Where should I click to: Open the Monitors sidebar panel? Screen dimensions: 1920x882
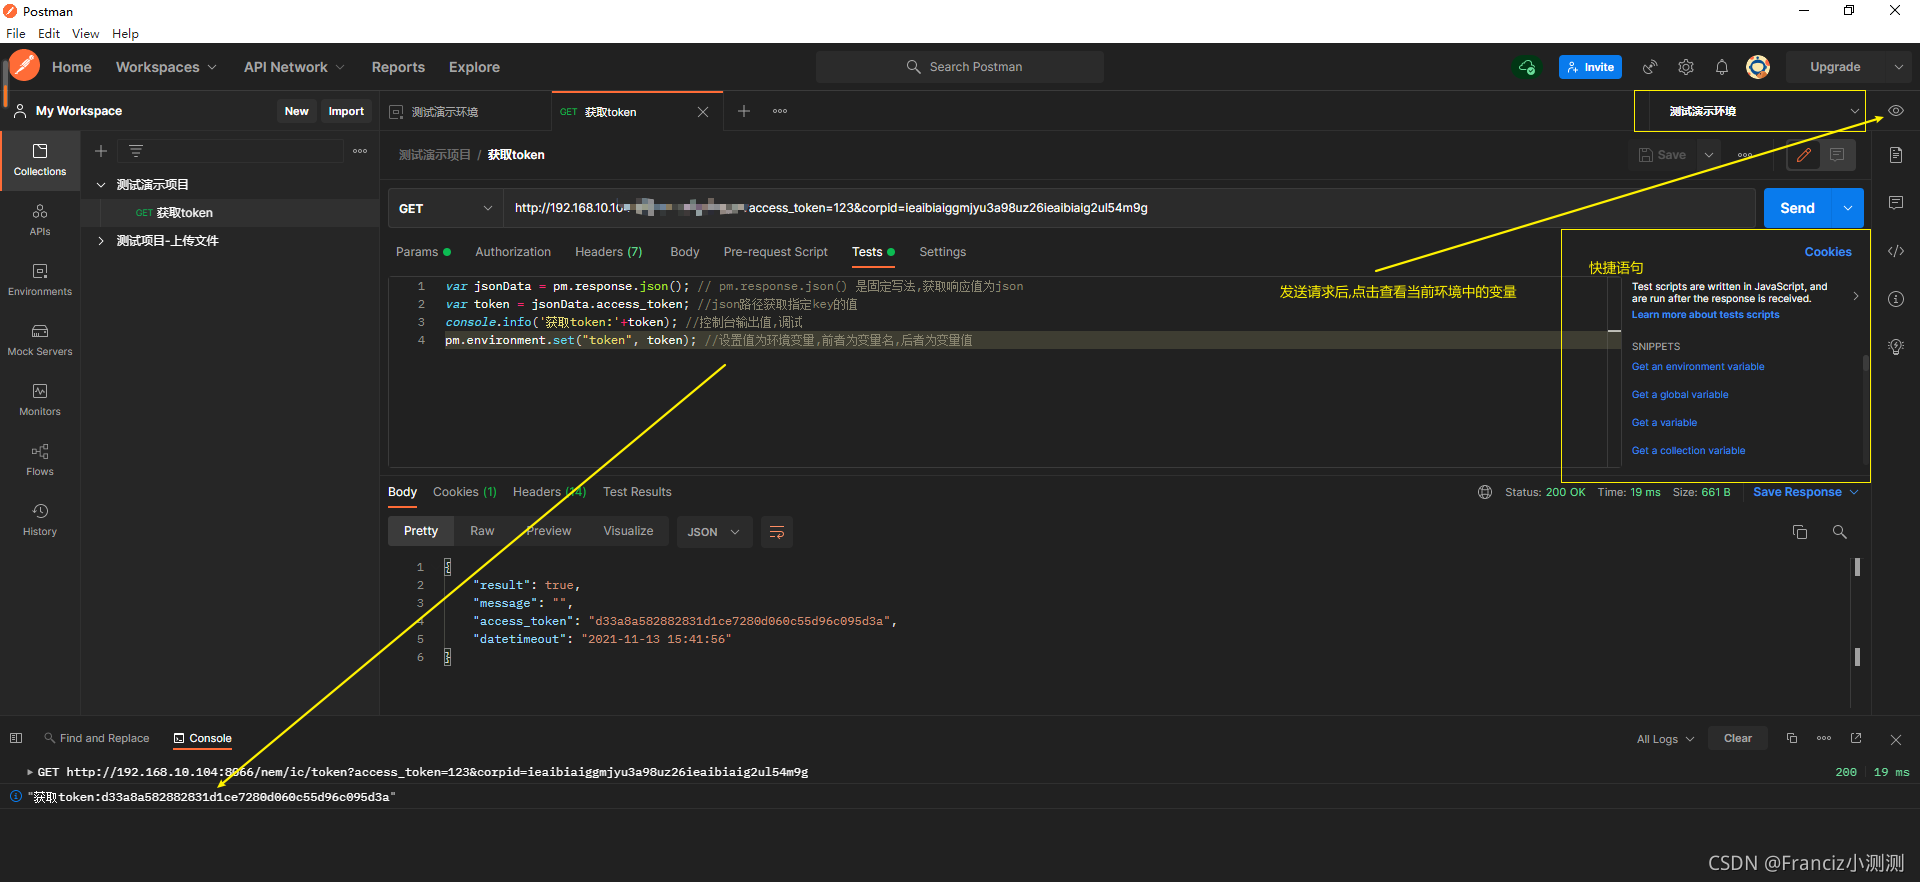pyautogui.click(x=40, y=400)
